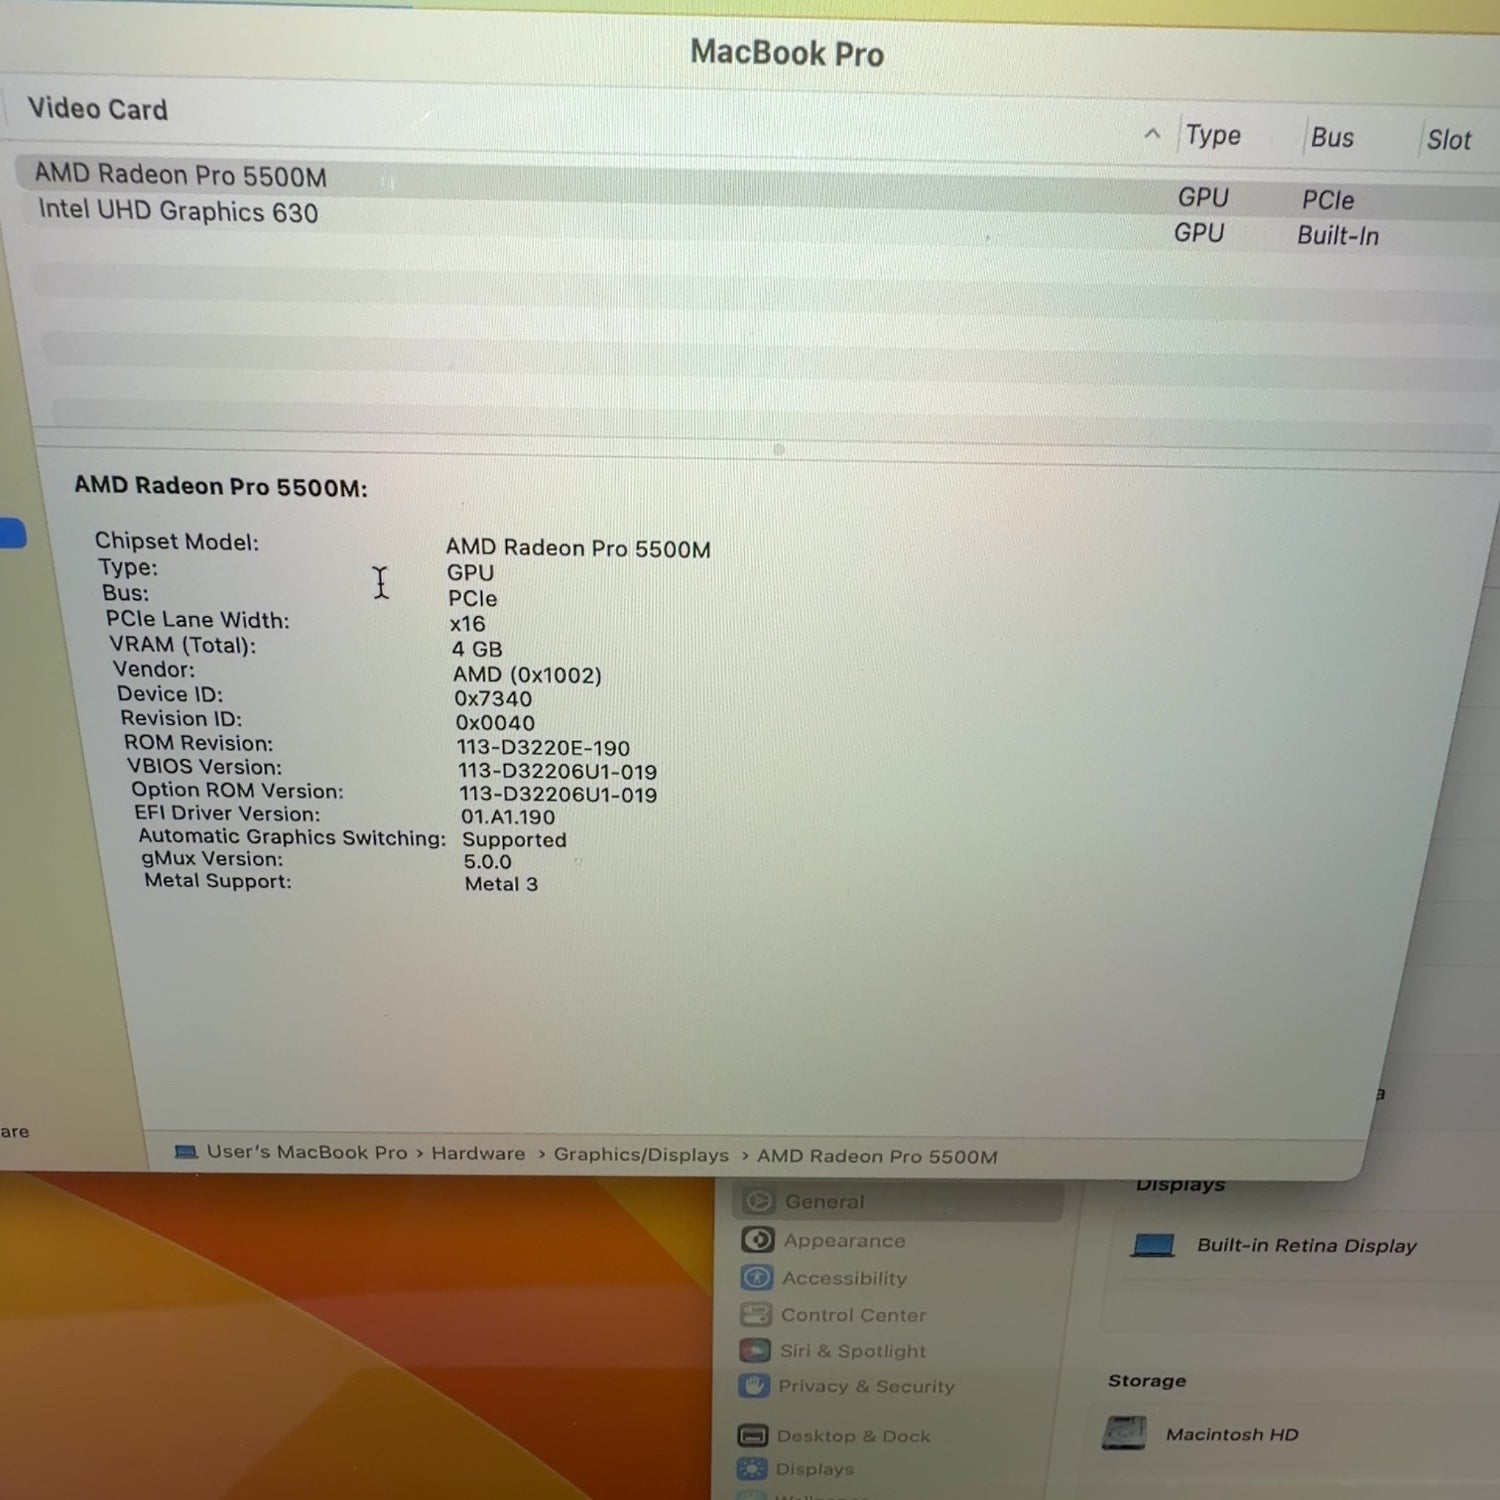
Task: Click the Built-in Retina Display icon
Action: coord(1153,1245)
